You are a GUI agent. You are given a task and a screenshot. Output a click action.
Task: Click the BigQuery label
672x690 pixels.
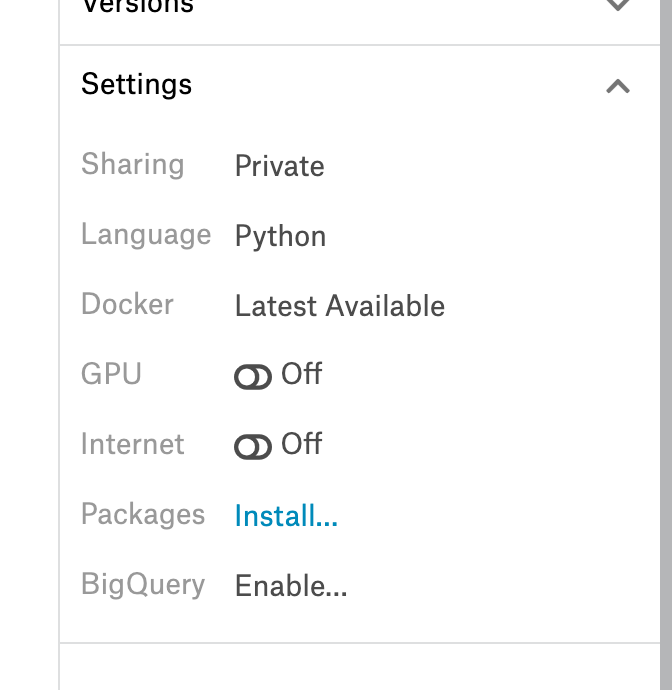(x=143, y=584)
